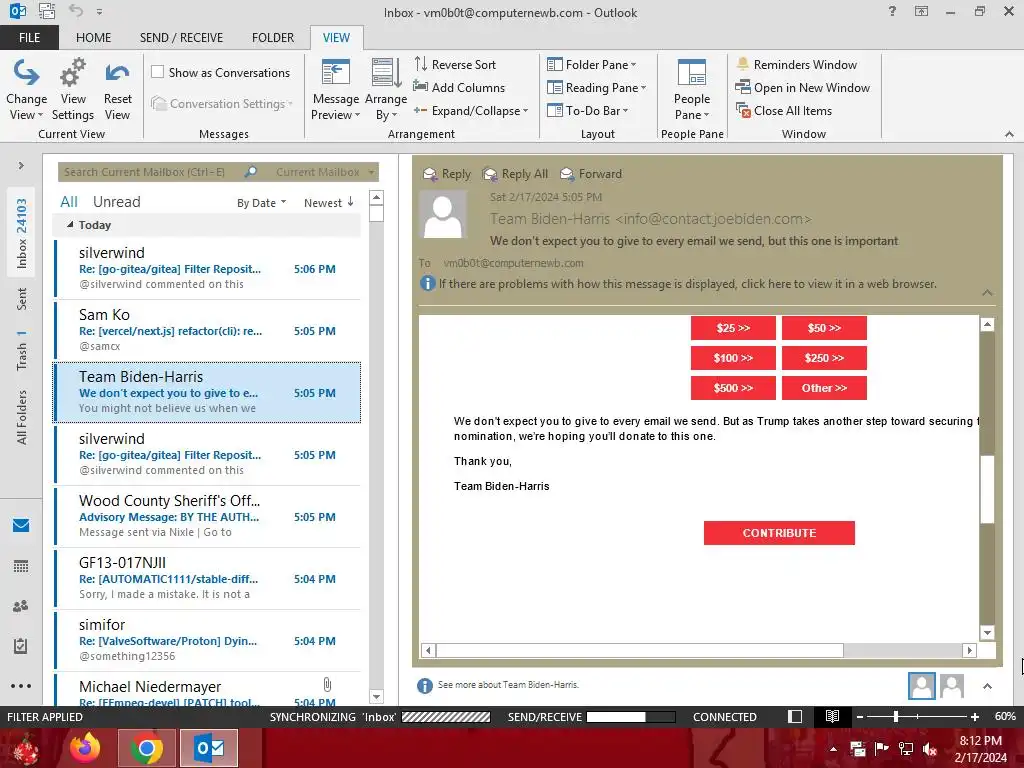Switch to the HOME tab
This screenshot has height=768, width=1024.
[x=93, y=37]
